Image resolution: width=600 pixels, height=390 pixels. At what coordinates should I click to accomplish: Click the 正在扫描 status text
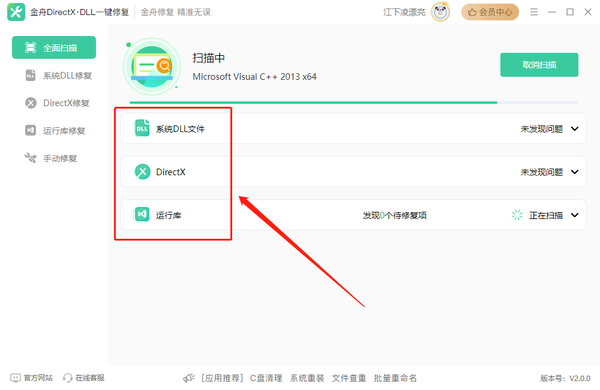point(546,215)
